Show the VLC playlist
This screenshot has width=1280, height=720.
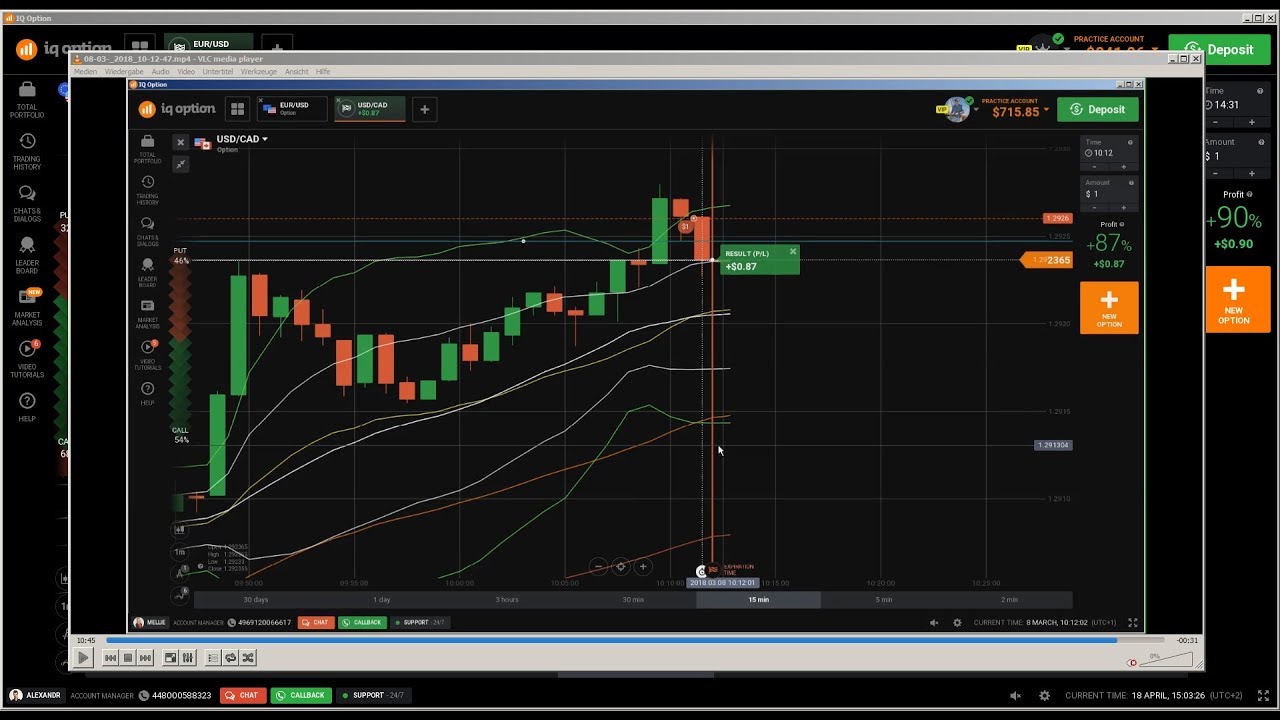click(213, 658)
